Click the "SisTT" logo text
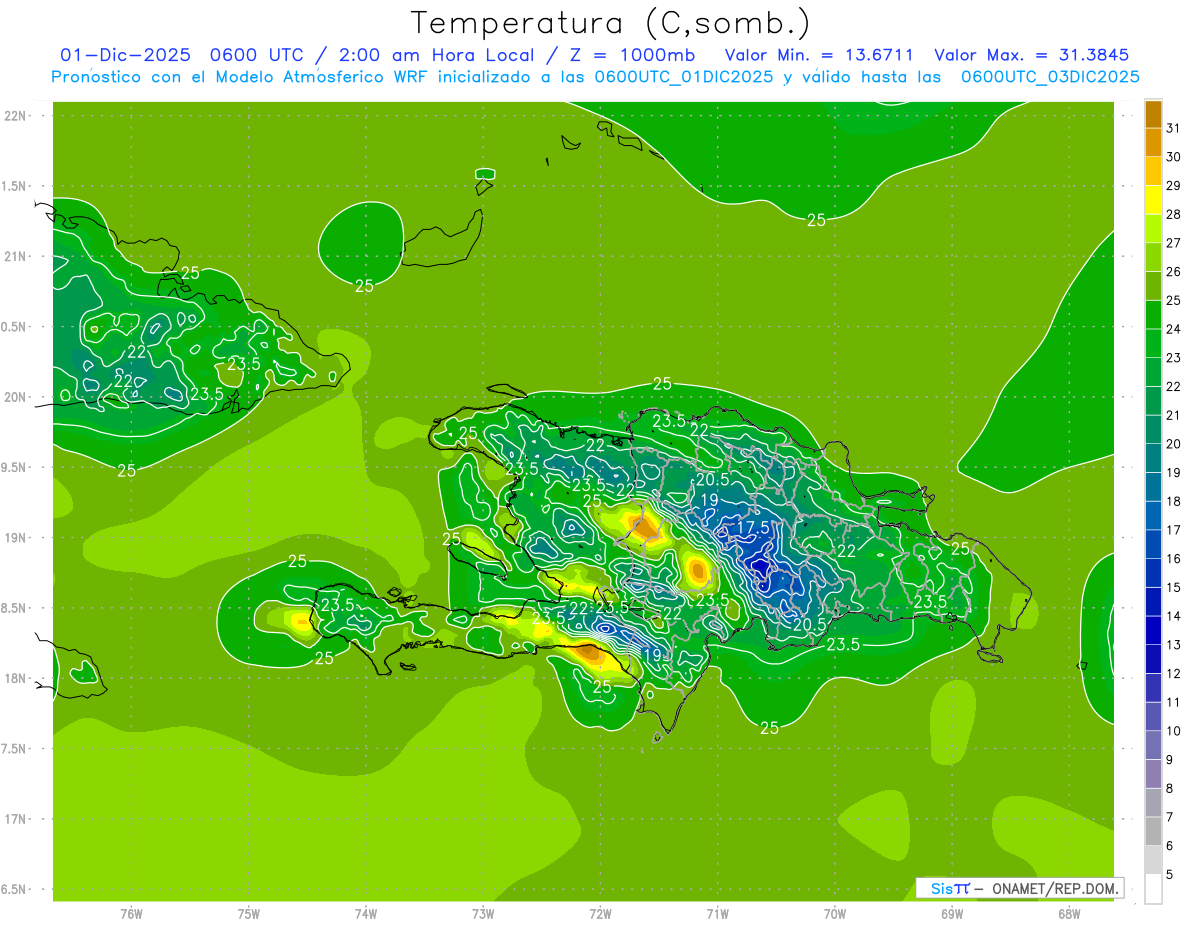This screenshot has height=927, width=1200. click(950, 888)
